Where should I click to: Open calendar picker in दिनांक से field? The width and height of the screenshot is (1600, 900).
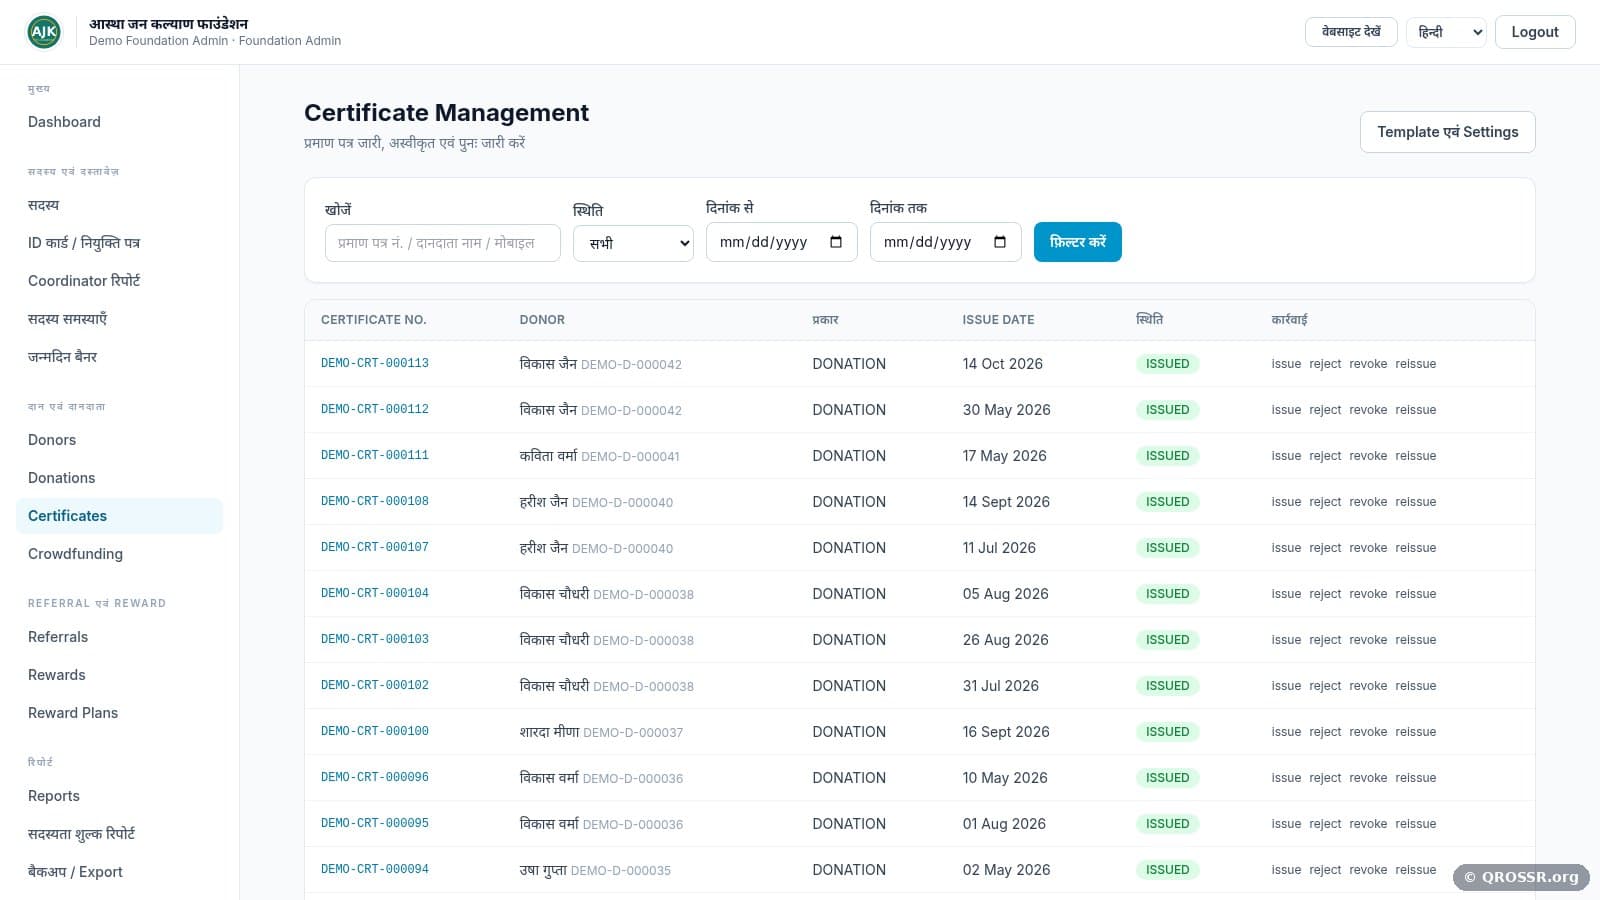coord(836,242)
